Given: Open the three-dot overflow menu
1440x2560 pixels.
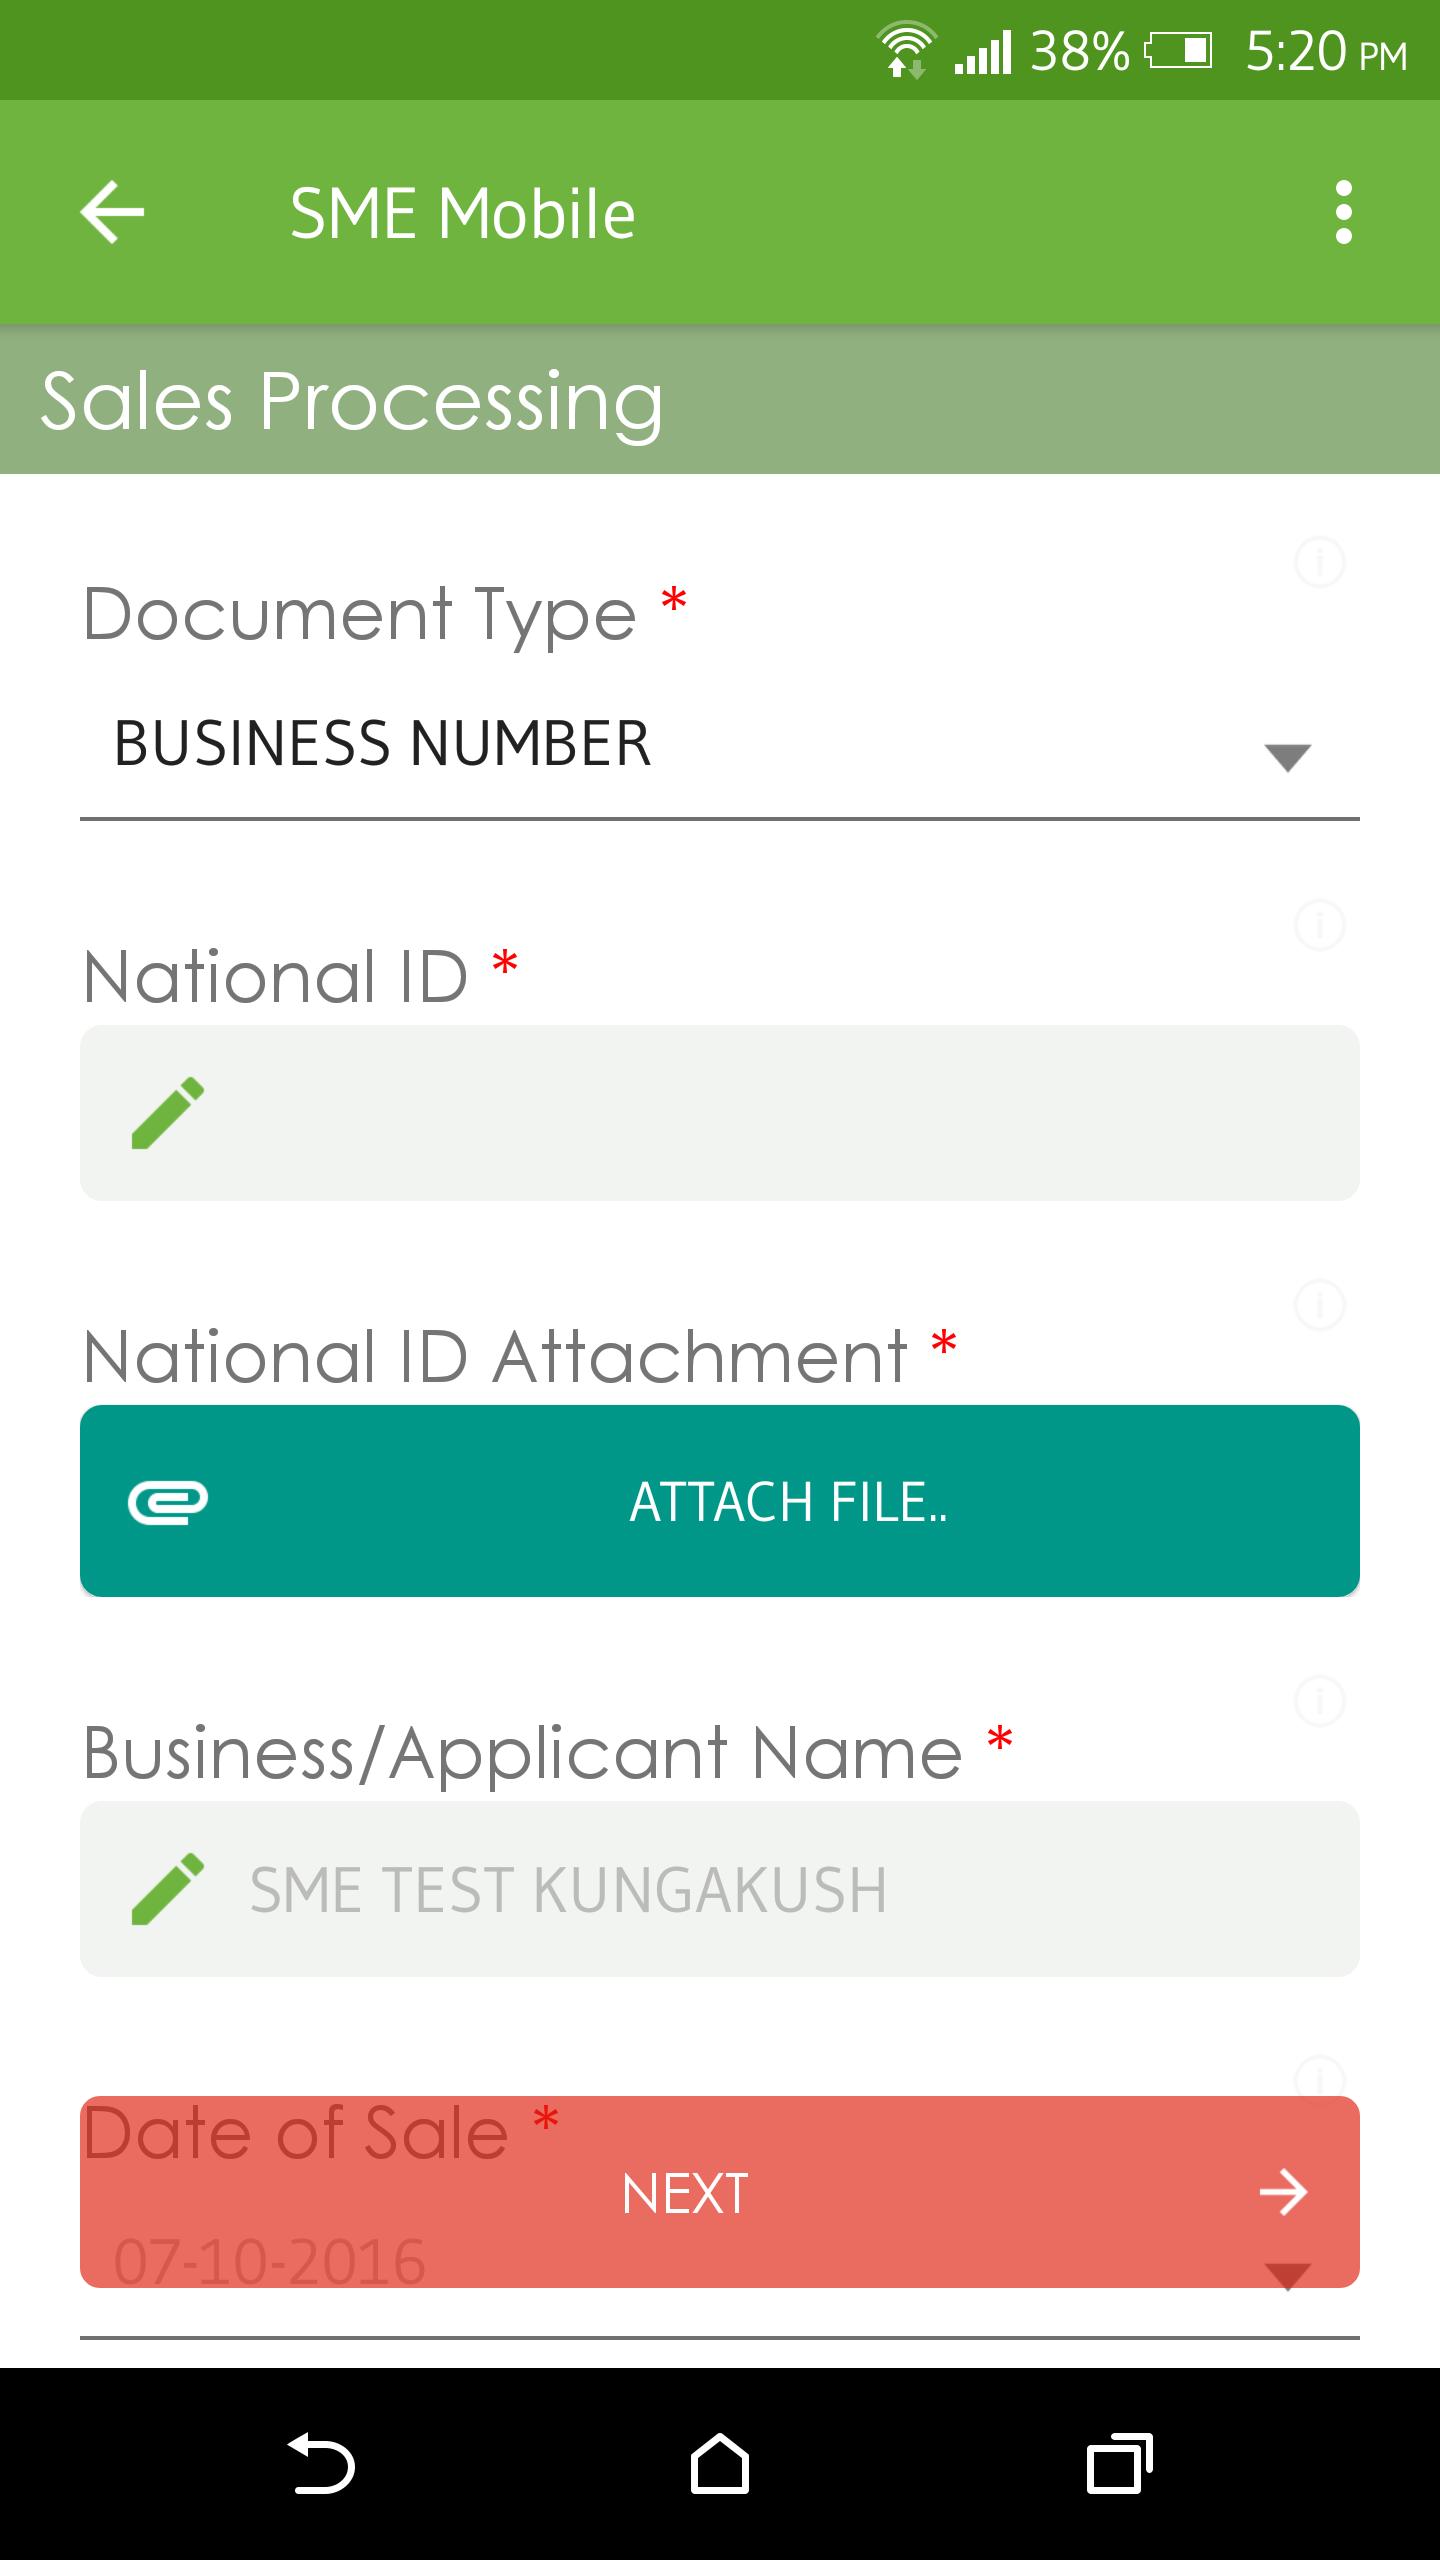Looking at the screenshot, I should coord(1343,212).
